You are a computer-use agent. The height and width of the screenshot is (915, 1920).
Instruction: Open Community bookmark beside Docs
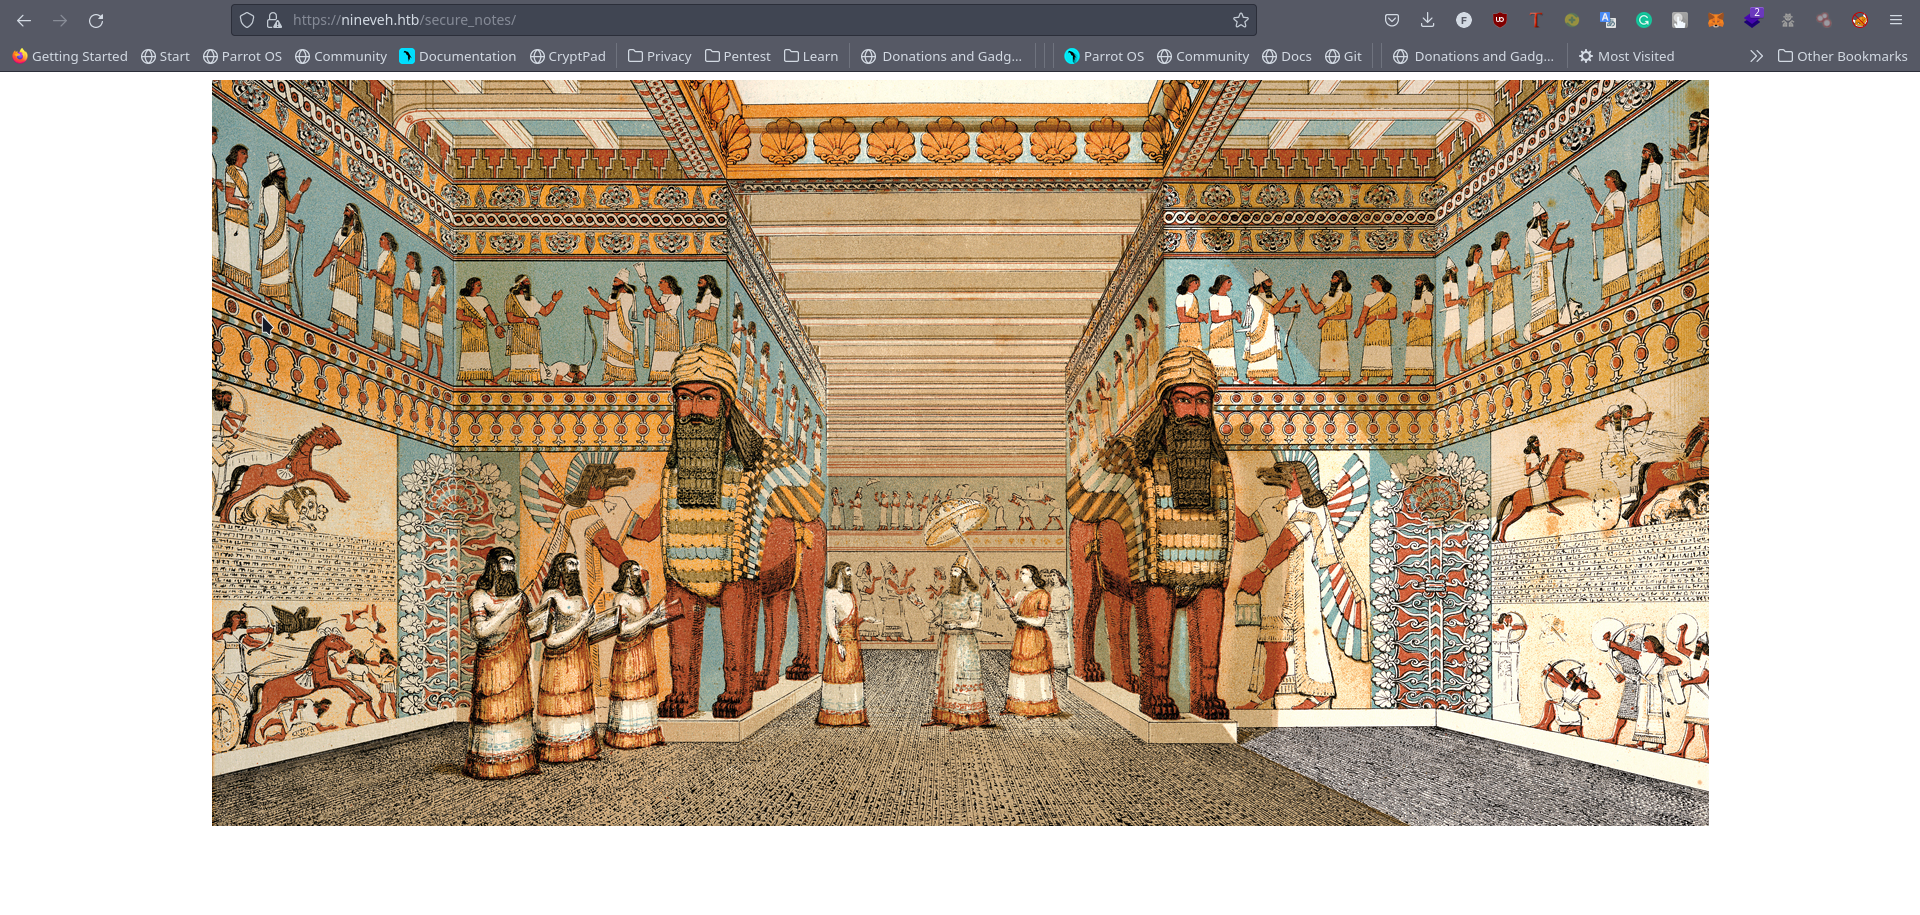tap(1203, 56)
